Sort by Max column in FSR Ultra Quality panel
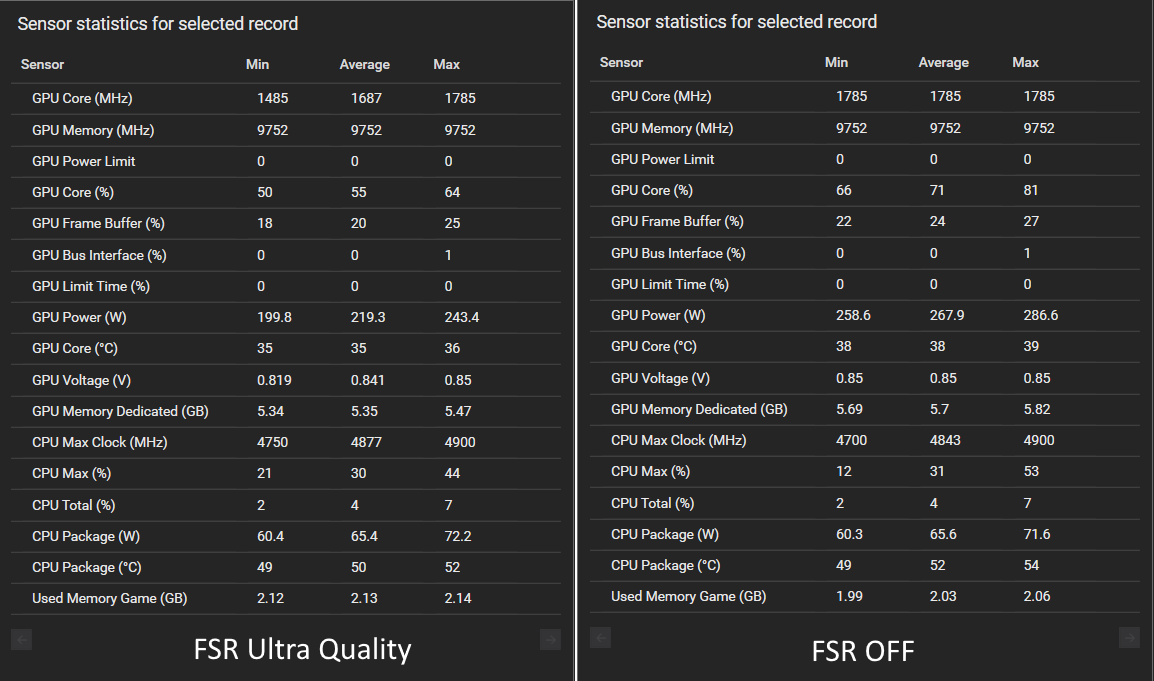The height and width of the screenshot is (681, 1154). click(446, 64)
